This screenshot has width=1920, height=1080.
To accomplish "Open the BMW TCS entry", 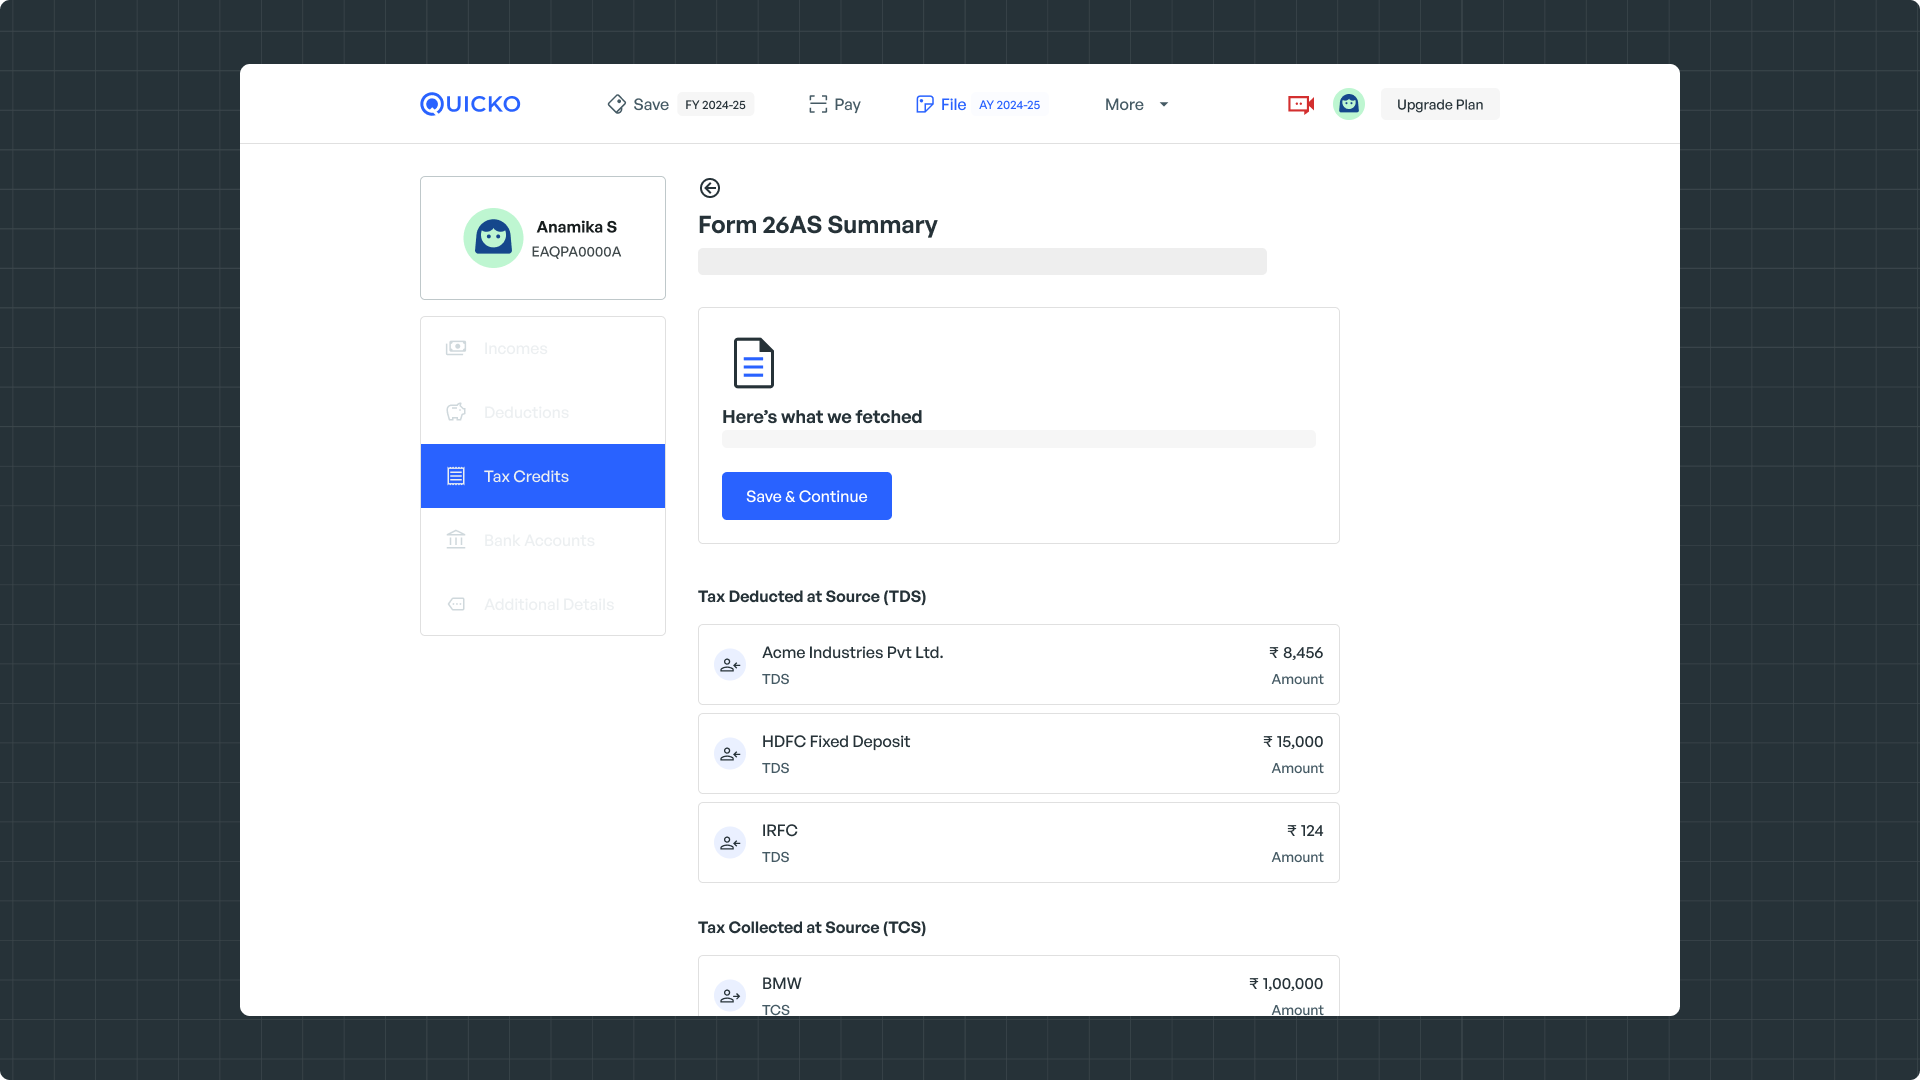I will [x=1019, y=987].
